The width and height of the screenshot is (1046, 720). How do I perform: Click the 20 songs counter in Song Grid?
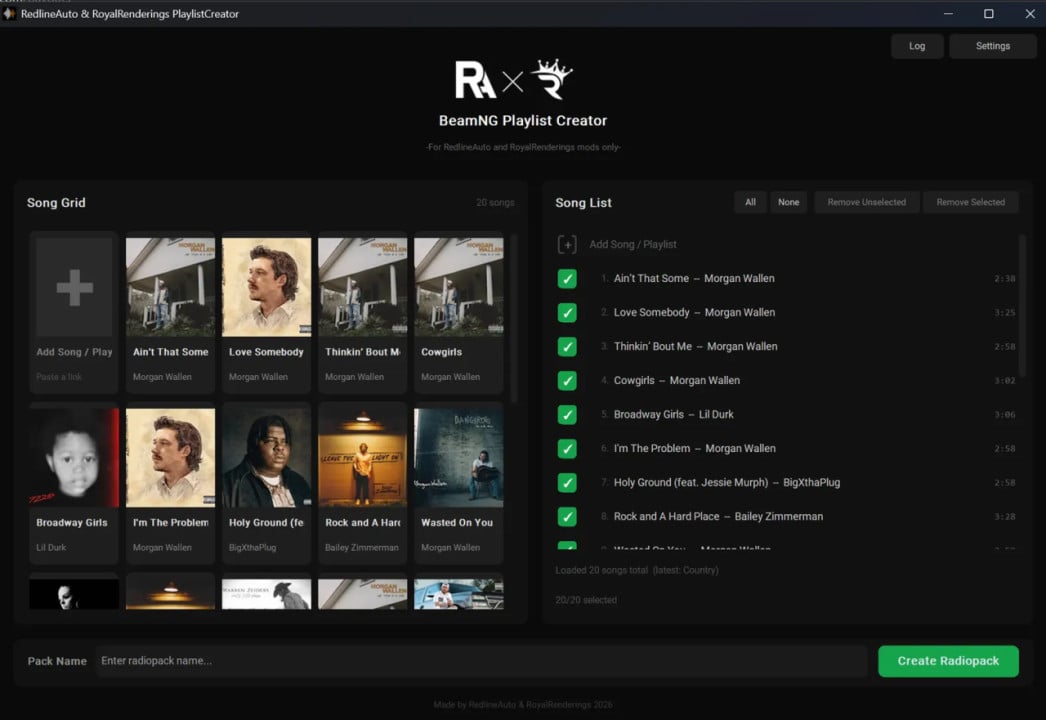[495, 202]
